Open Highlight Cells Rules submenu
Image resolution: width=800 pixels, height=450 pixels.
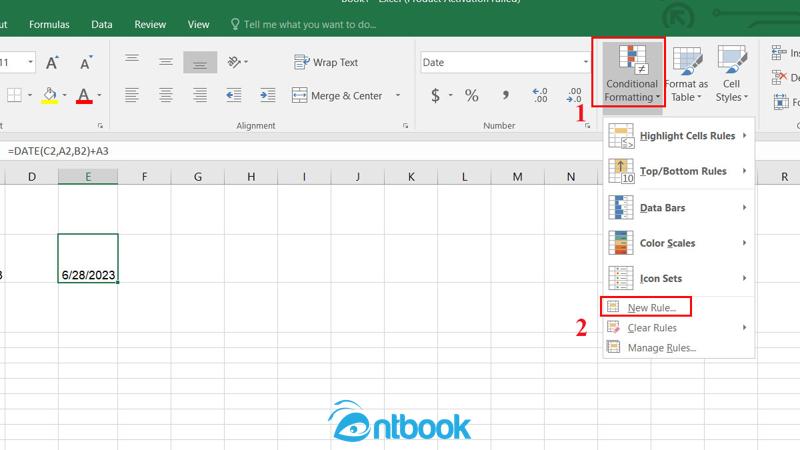tap(678, 136)
